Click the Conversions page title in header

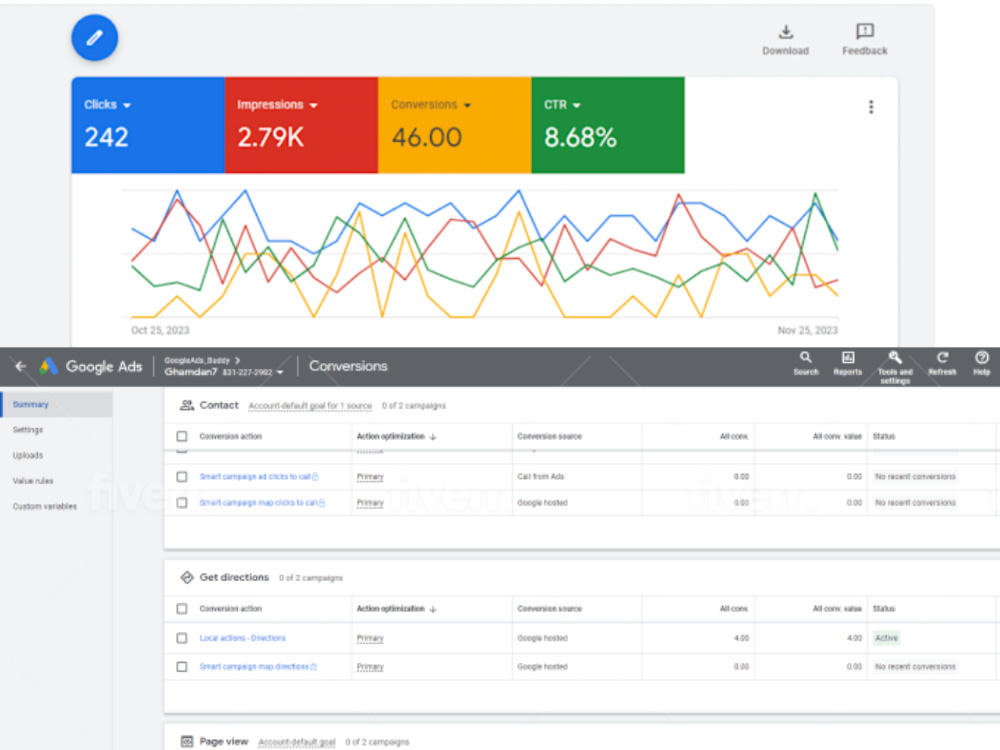(x=348, y=366)
